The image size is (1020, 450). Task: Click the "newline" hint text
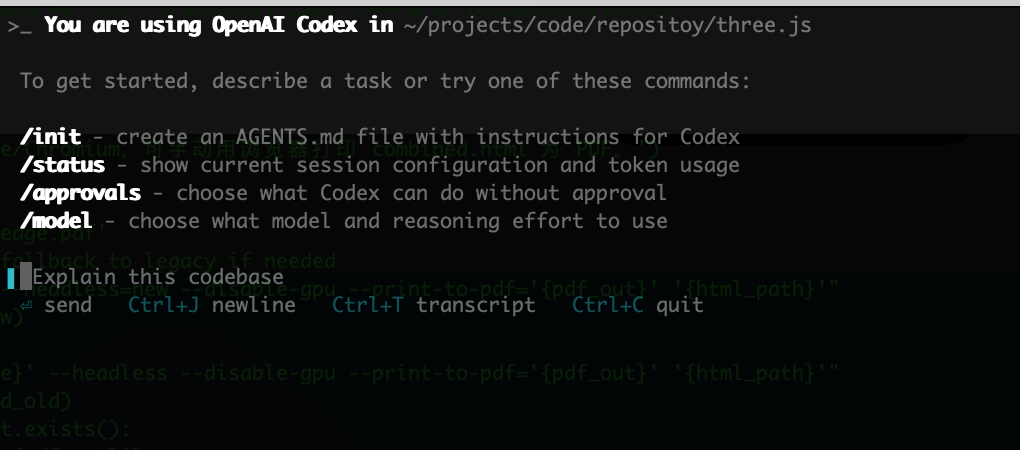[x=253, y=305]
